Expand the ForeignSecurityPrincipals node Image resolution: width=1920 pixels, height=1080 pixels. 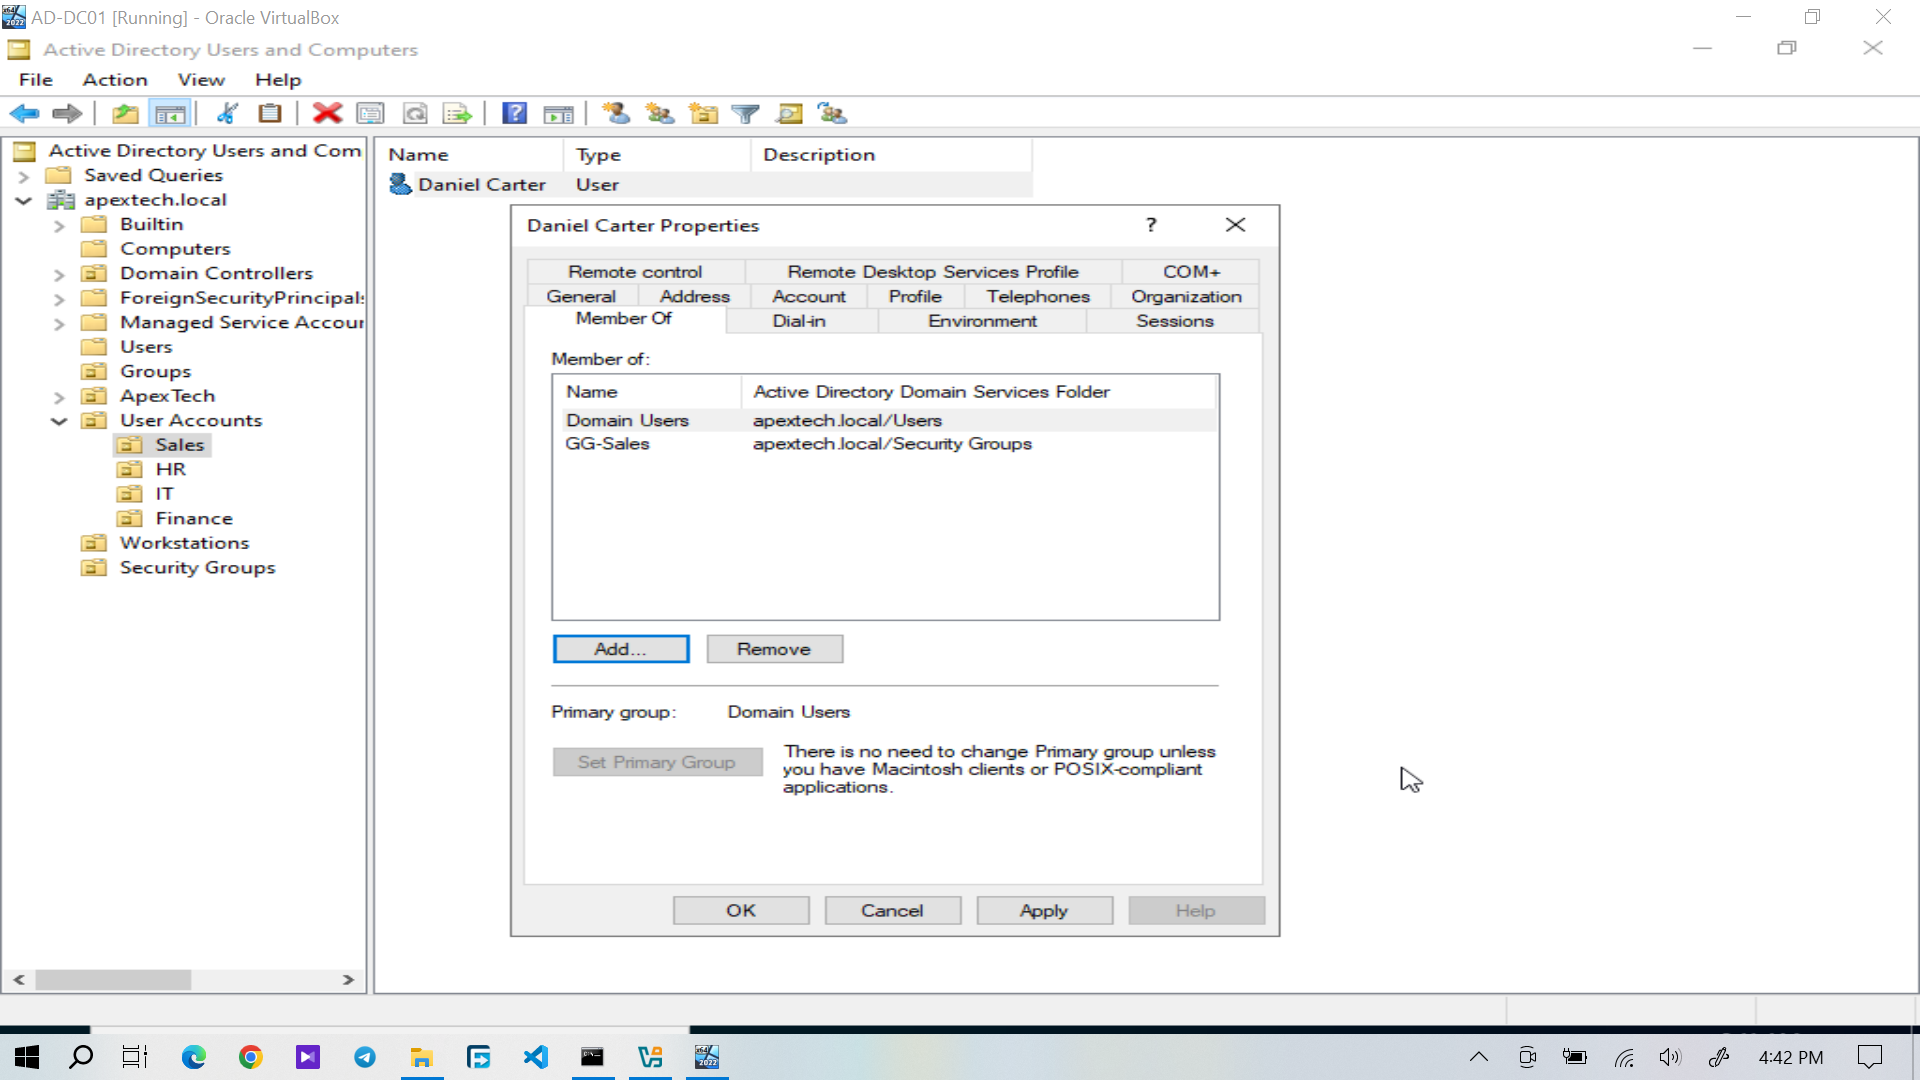point(59,299)
